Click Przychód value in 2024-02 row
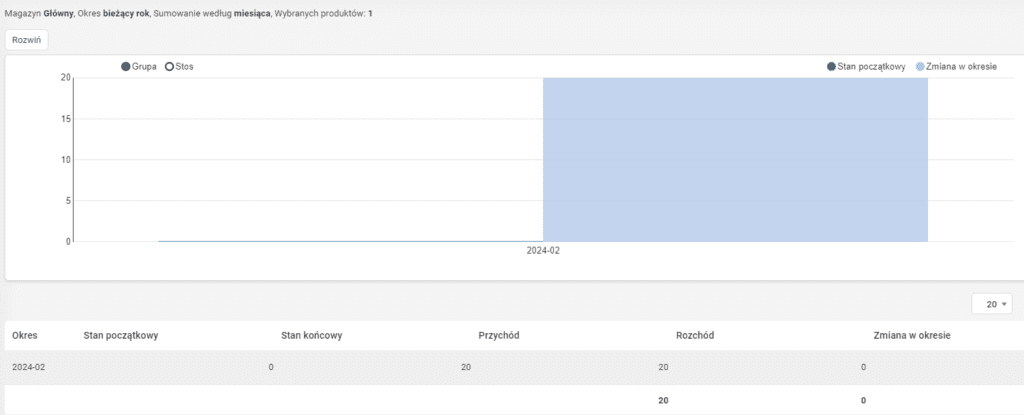1024x415 pixels. 663,368
